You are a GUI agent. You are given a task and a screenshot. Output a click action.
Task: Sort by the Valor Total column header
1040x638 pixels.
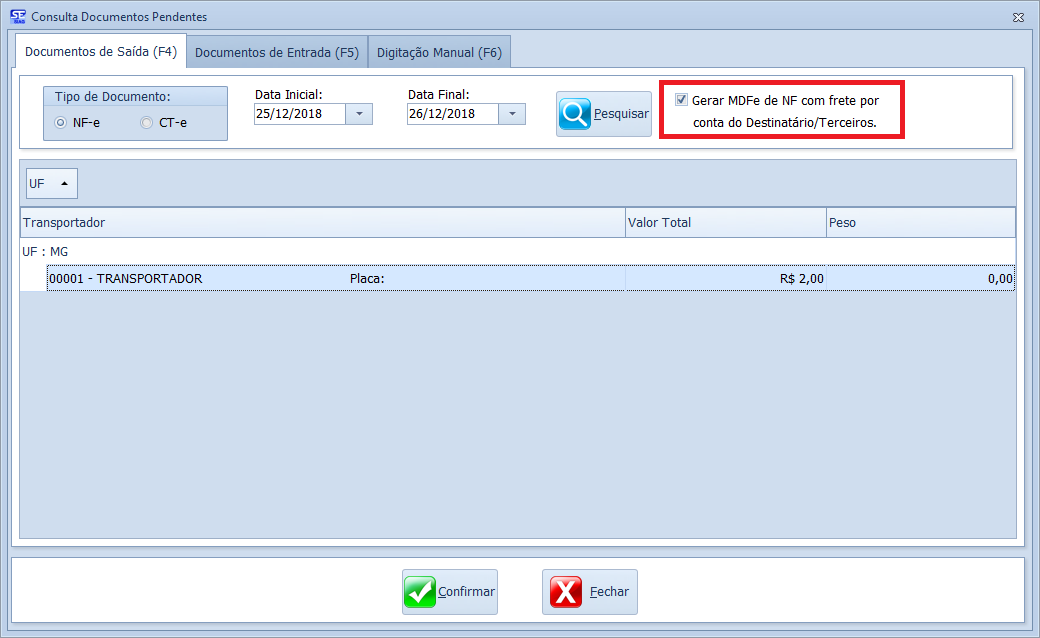click(724, 222)
